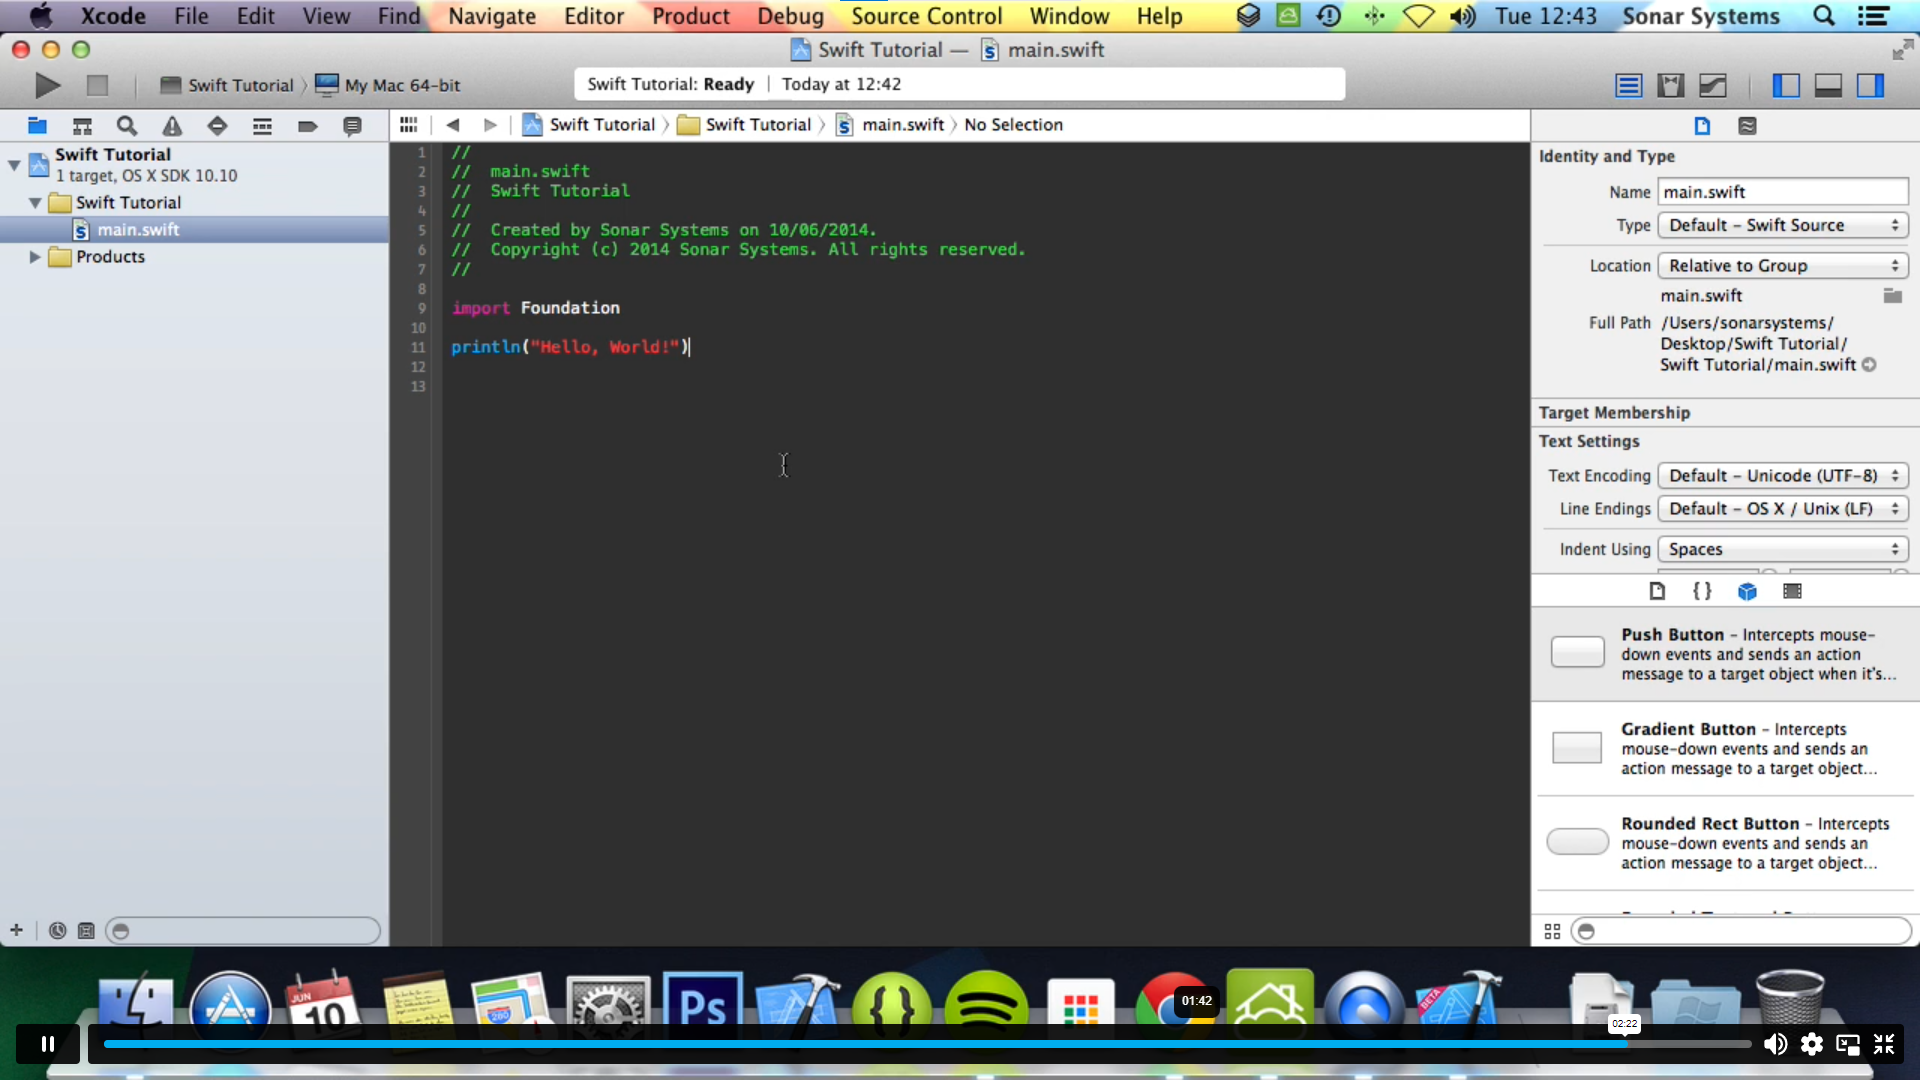Viewport: 1920px width, 1080px height.
Task: Show the File inspector
Action: tap(1702, 125)
